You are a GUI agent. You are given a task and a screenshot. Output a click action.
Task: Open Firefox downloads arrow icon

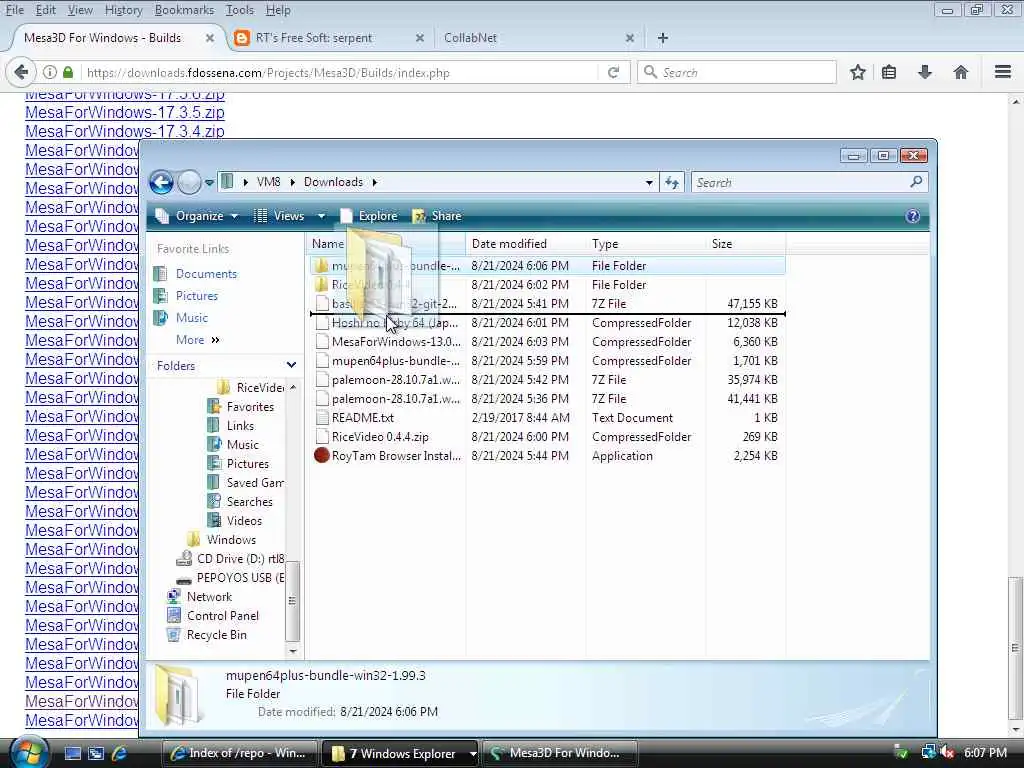925,72
